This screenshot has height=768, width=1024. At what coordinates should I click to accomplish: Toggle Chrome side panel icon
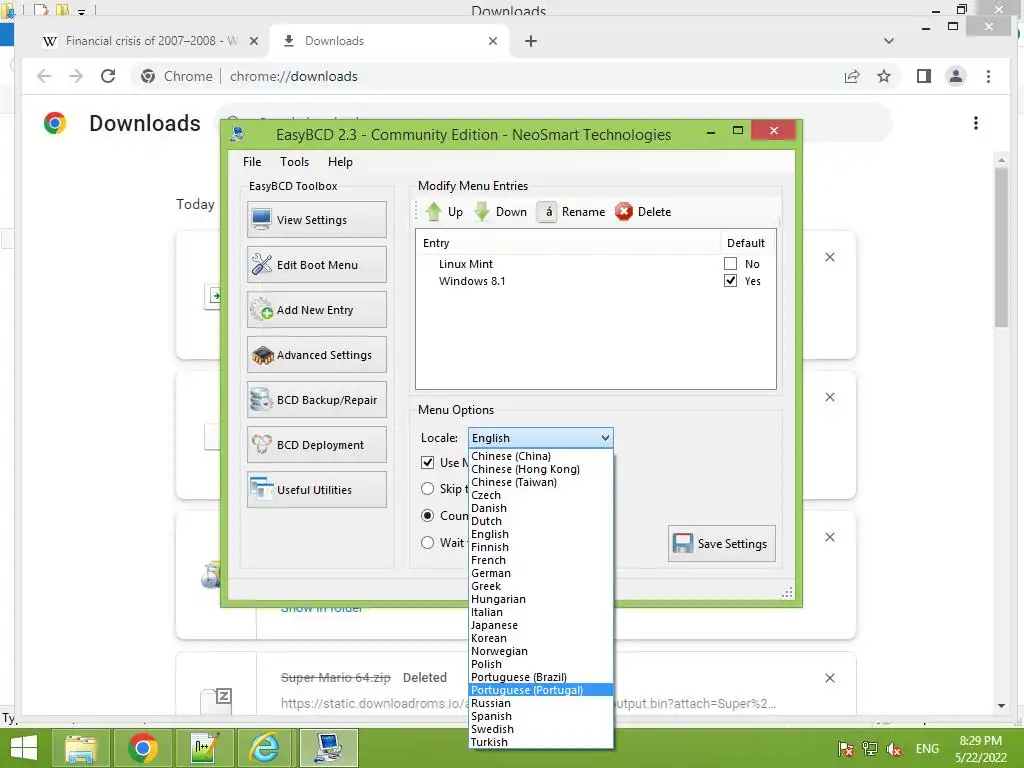coord(923,76)
